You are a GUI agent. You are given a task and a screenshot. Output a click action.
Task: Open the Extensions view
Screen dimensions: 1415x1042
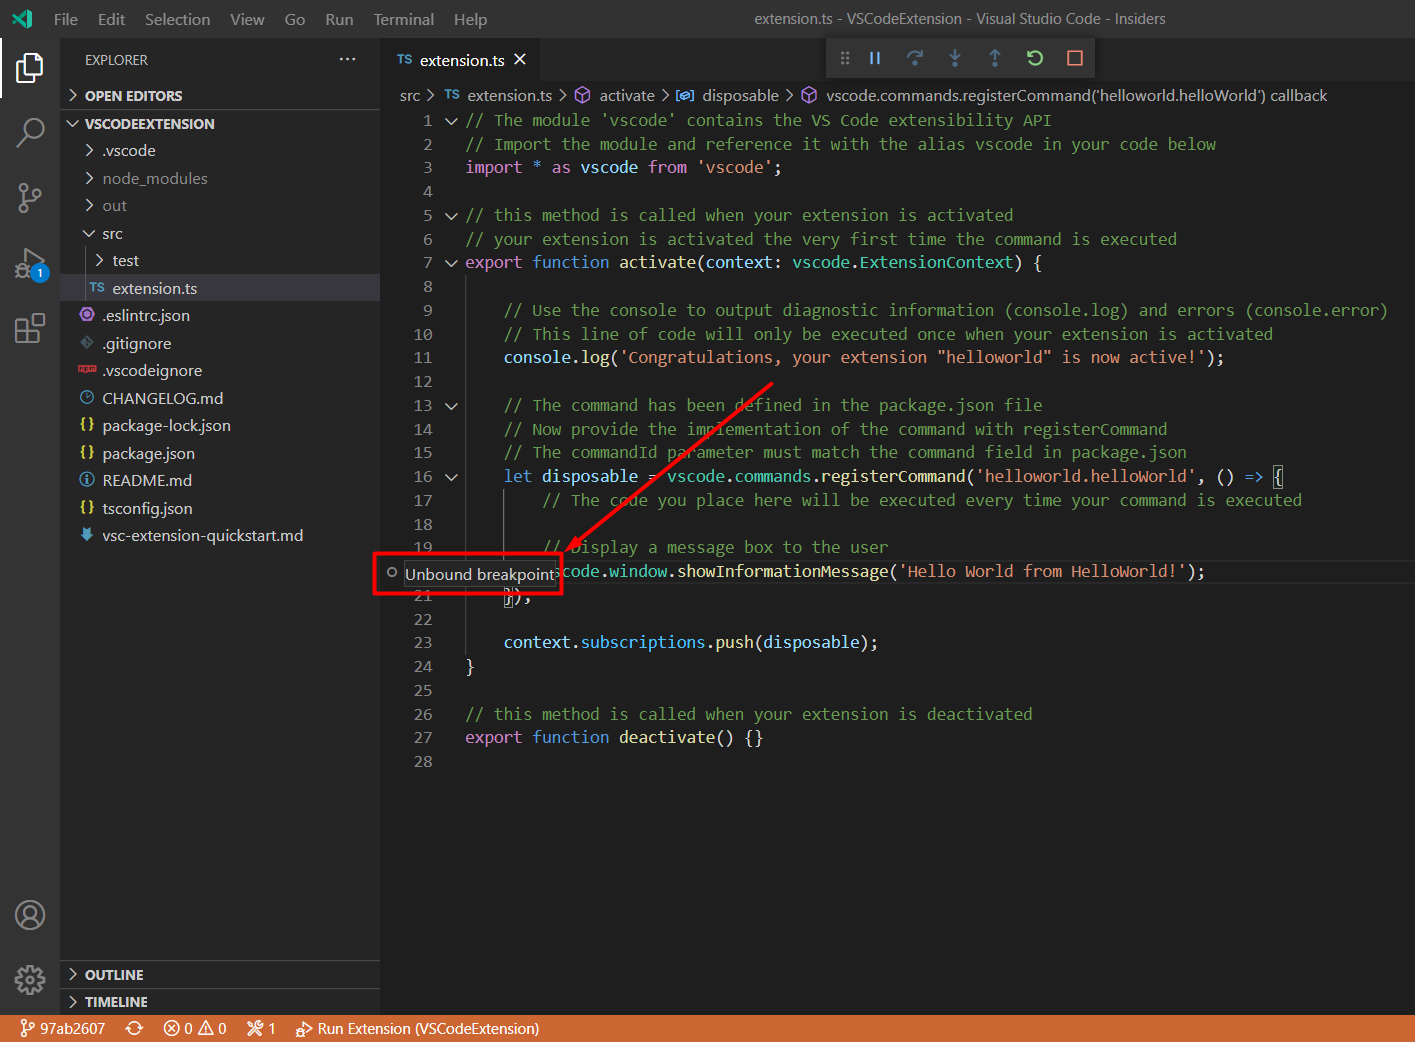click(x=30, y=328)
